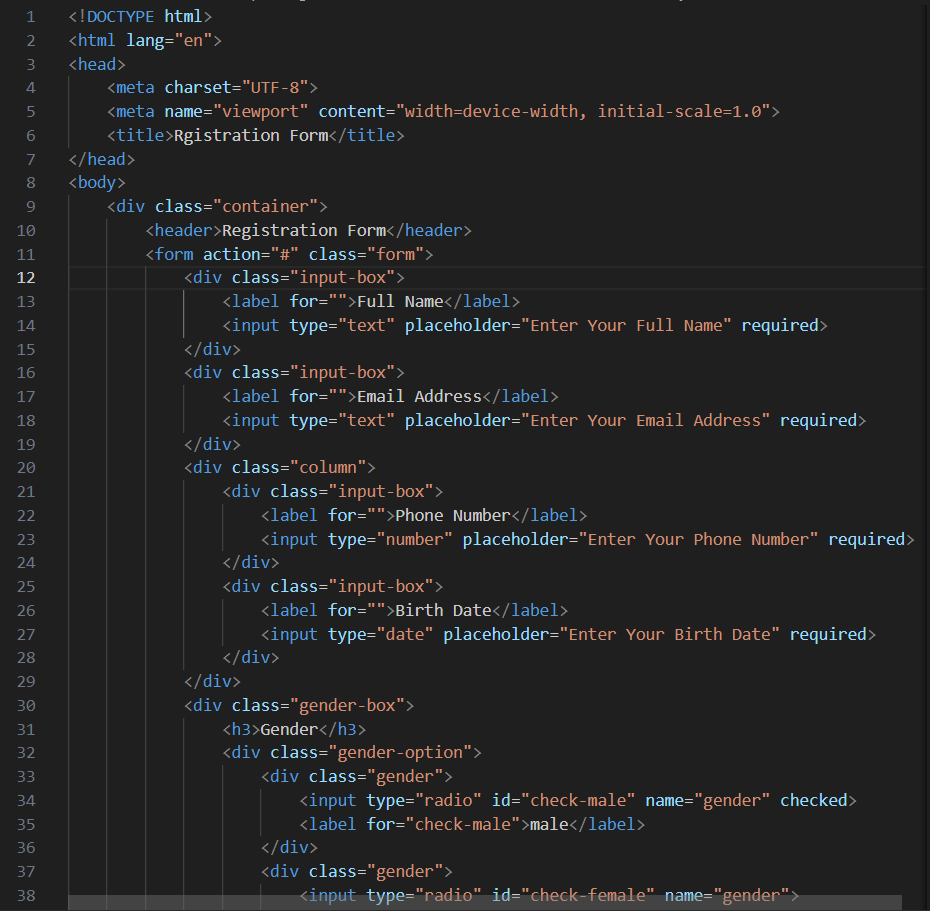Click the "Full Name" label text
The image size is (930, 911).
pos(400,301)
